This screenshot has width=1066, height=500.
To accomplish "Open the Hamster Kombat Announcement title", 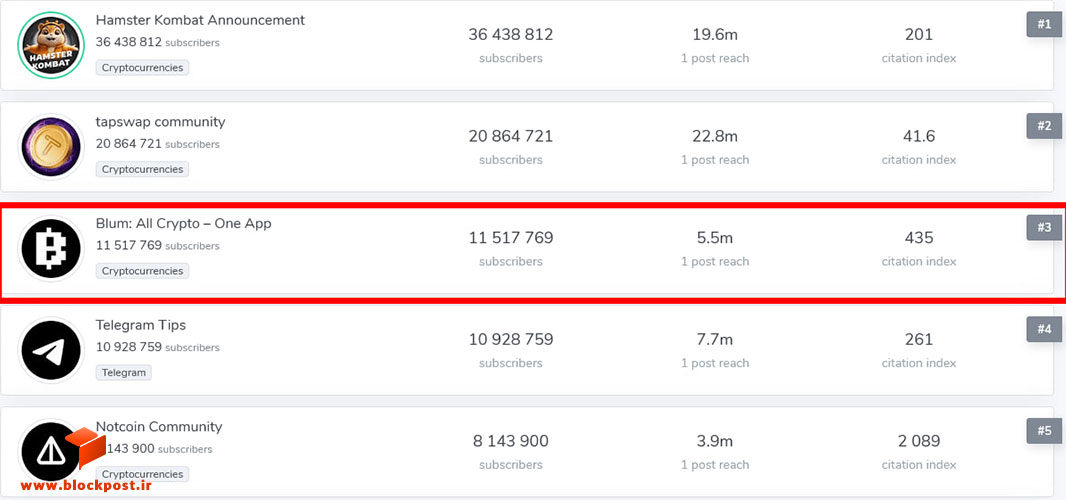I will [x=201, y=20].
